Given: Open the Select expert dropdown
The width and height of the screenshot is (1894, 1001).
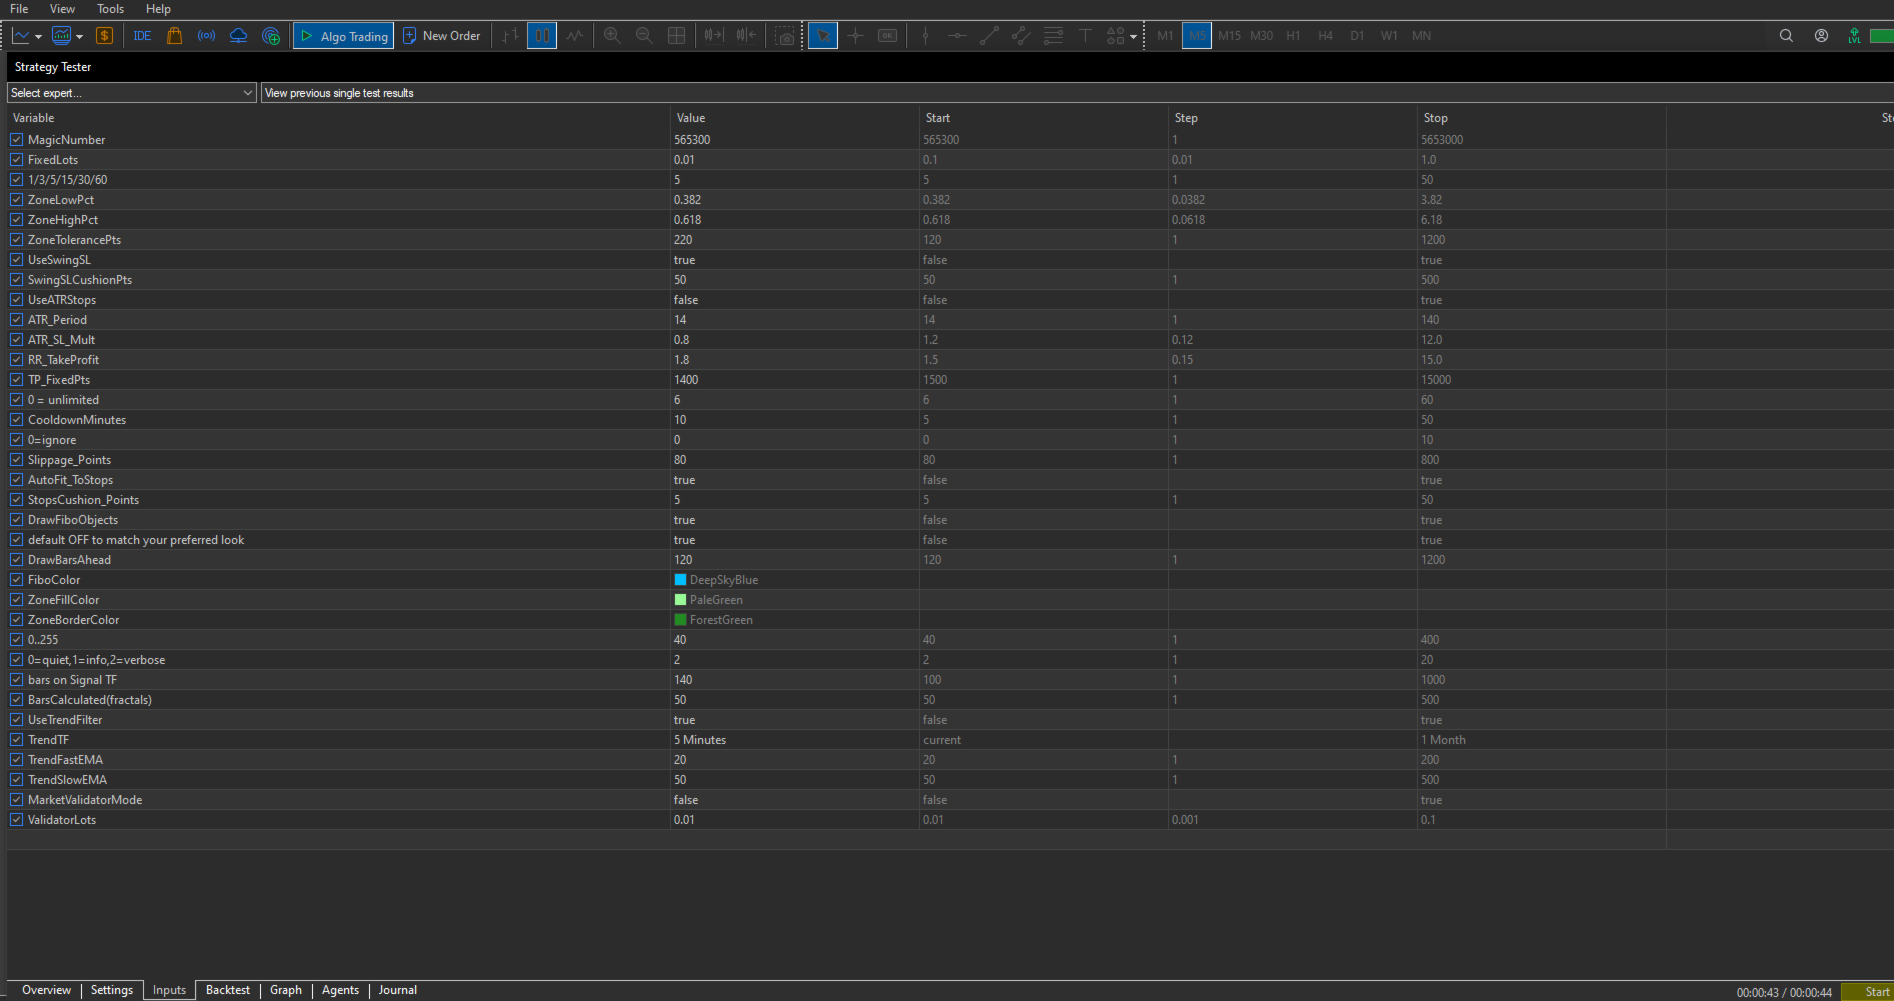Looking at the screenshot, I should pos(132,93).
